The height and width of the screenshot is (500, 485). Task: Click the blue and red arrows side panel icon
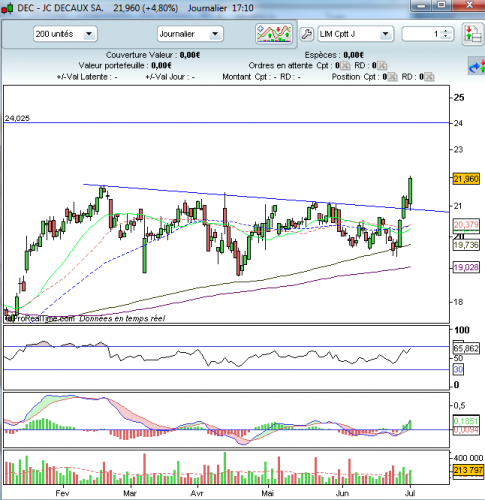click(x=477, y=66)
